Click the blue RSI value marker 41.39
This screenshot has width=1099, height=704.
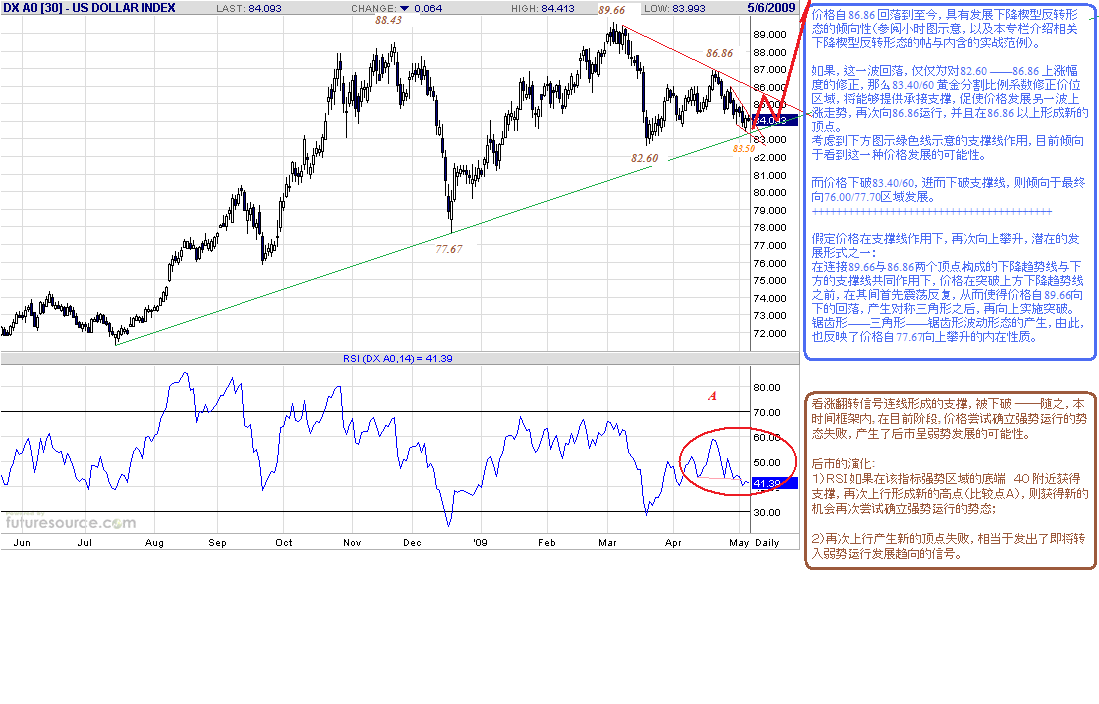(x=774, y=483)
